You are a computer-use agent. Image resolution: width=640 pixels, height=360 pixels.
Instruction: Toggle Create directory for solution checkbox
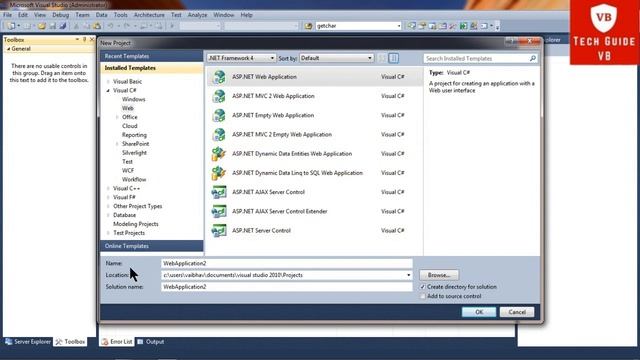pyautogui.click(x=423, y=287)
